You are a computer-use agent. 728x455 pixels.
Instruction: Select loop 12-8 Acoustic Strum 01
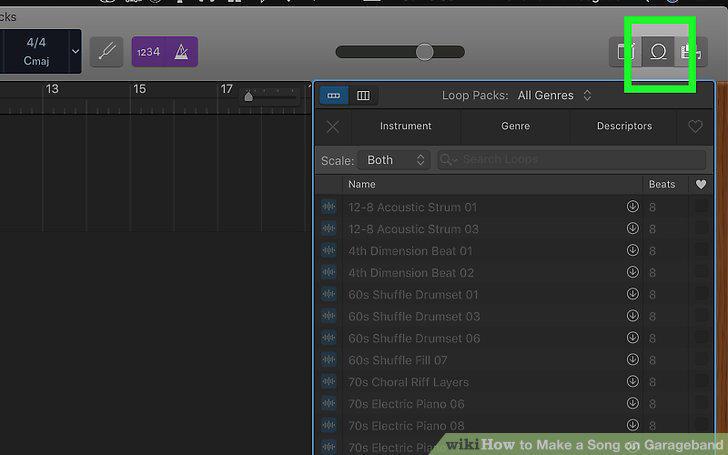point(412,207)
